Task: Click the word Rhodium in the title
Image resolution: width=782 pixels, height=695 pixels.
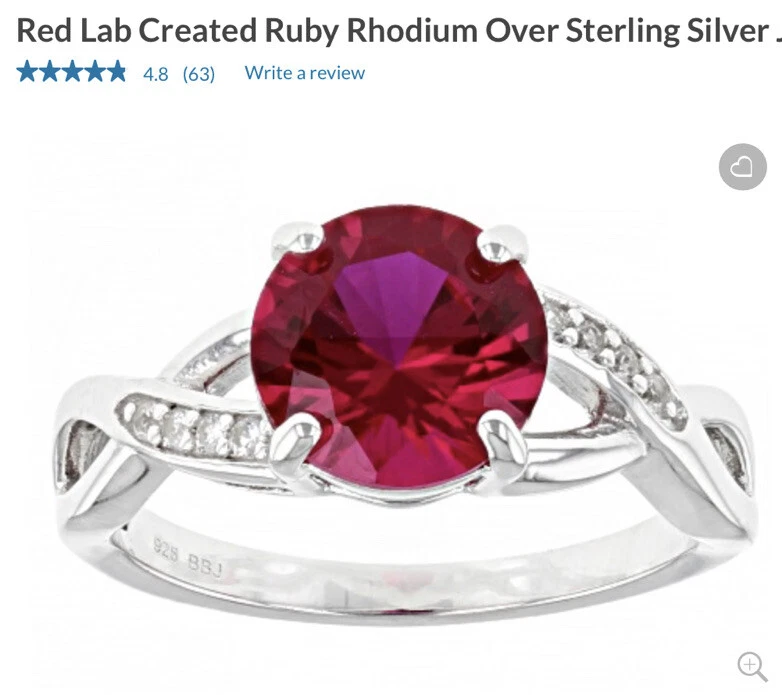Action: (411, 30)
